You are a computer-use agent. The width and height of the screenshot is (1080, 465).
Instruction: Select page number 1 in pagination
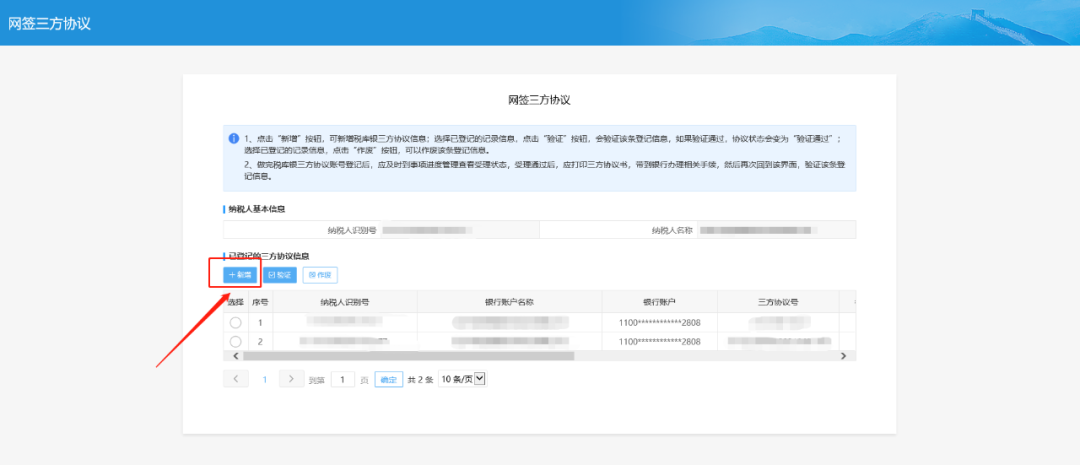(x=264, y=379)
